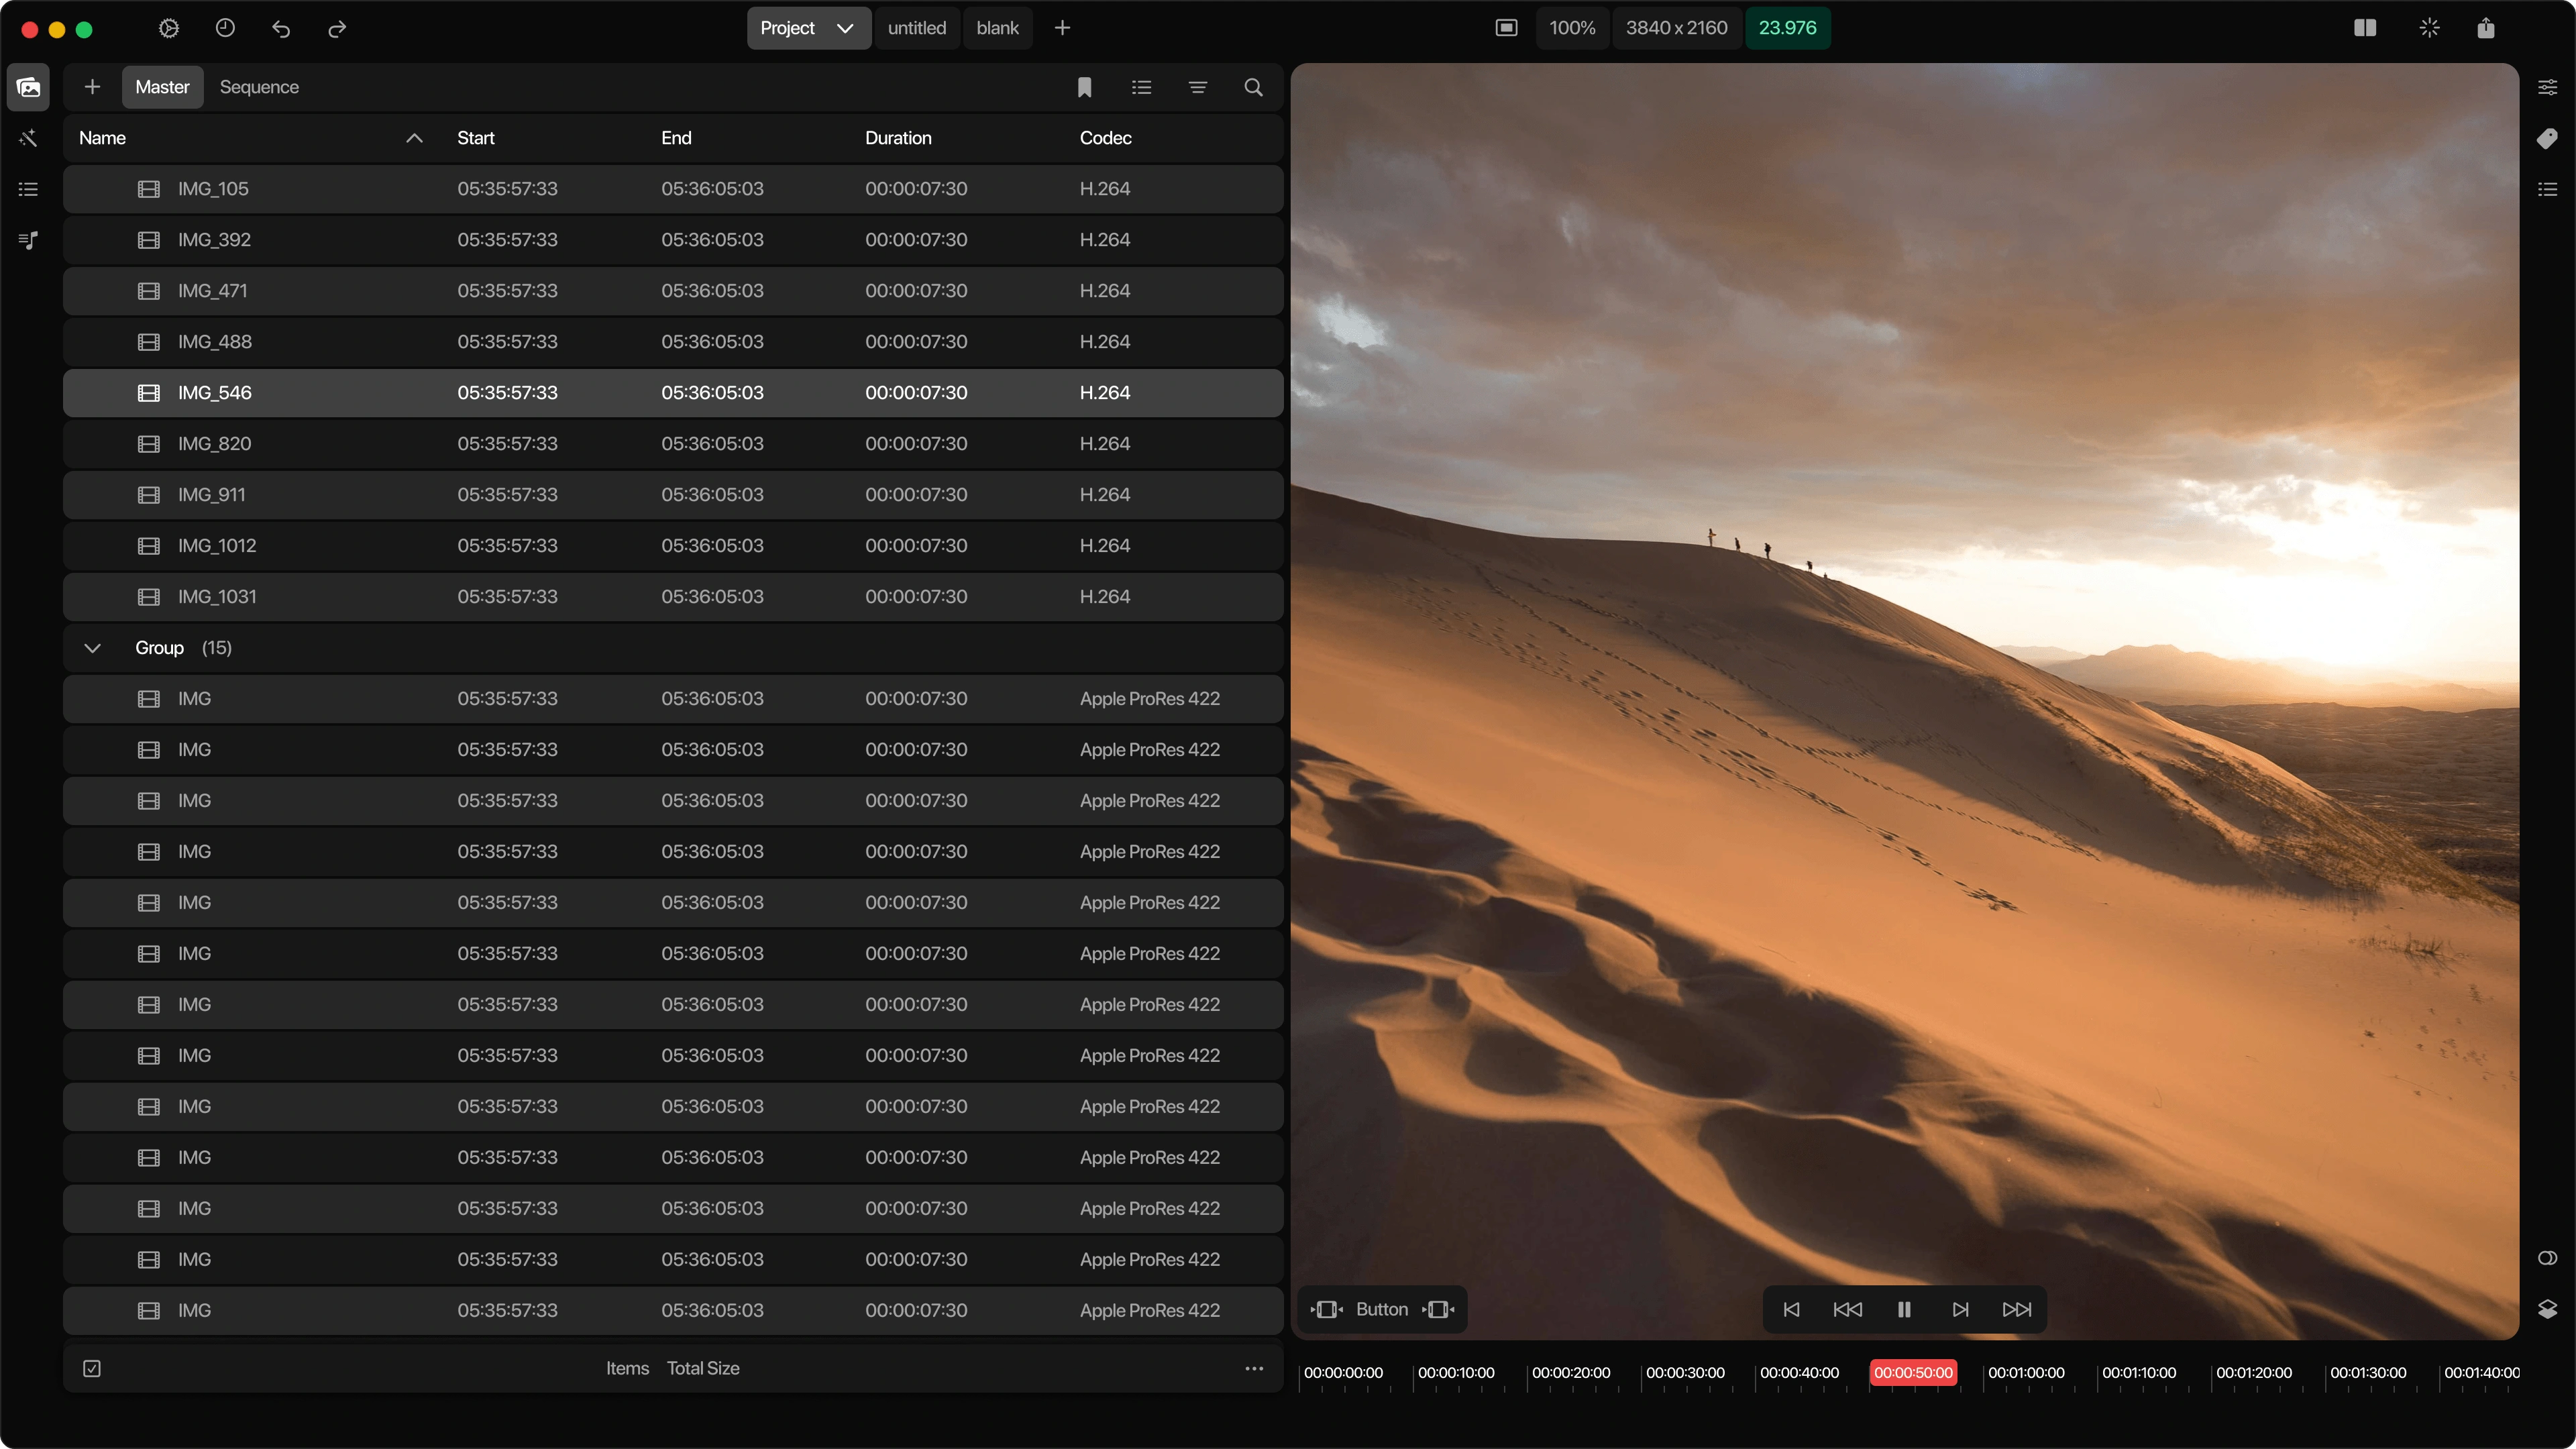Screen dimensions: 2576x1449
Task: Click the viewer fit-to-screen icon
Action: click(x=1506, y=28)
